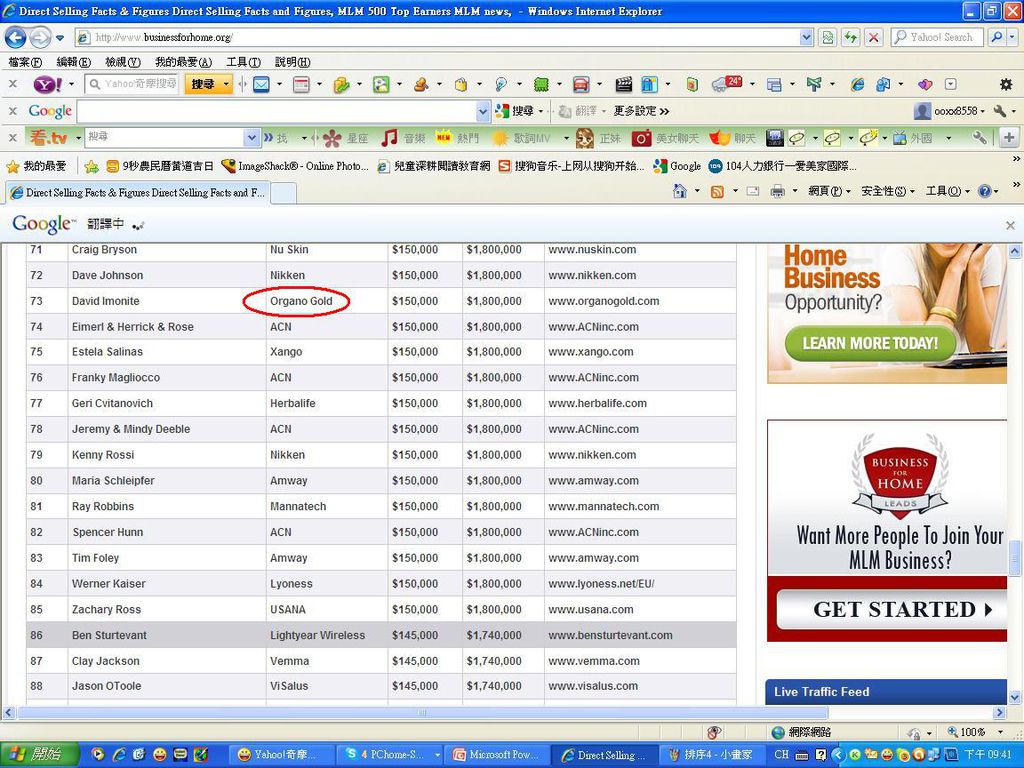1024x768 pixels.
Task: Open the Home page icon in command bar
Action: (x=680, y=191)
